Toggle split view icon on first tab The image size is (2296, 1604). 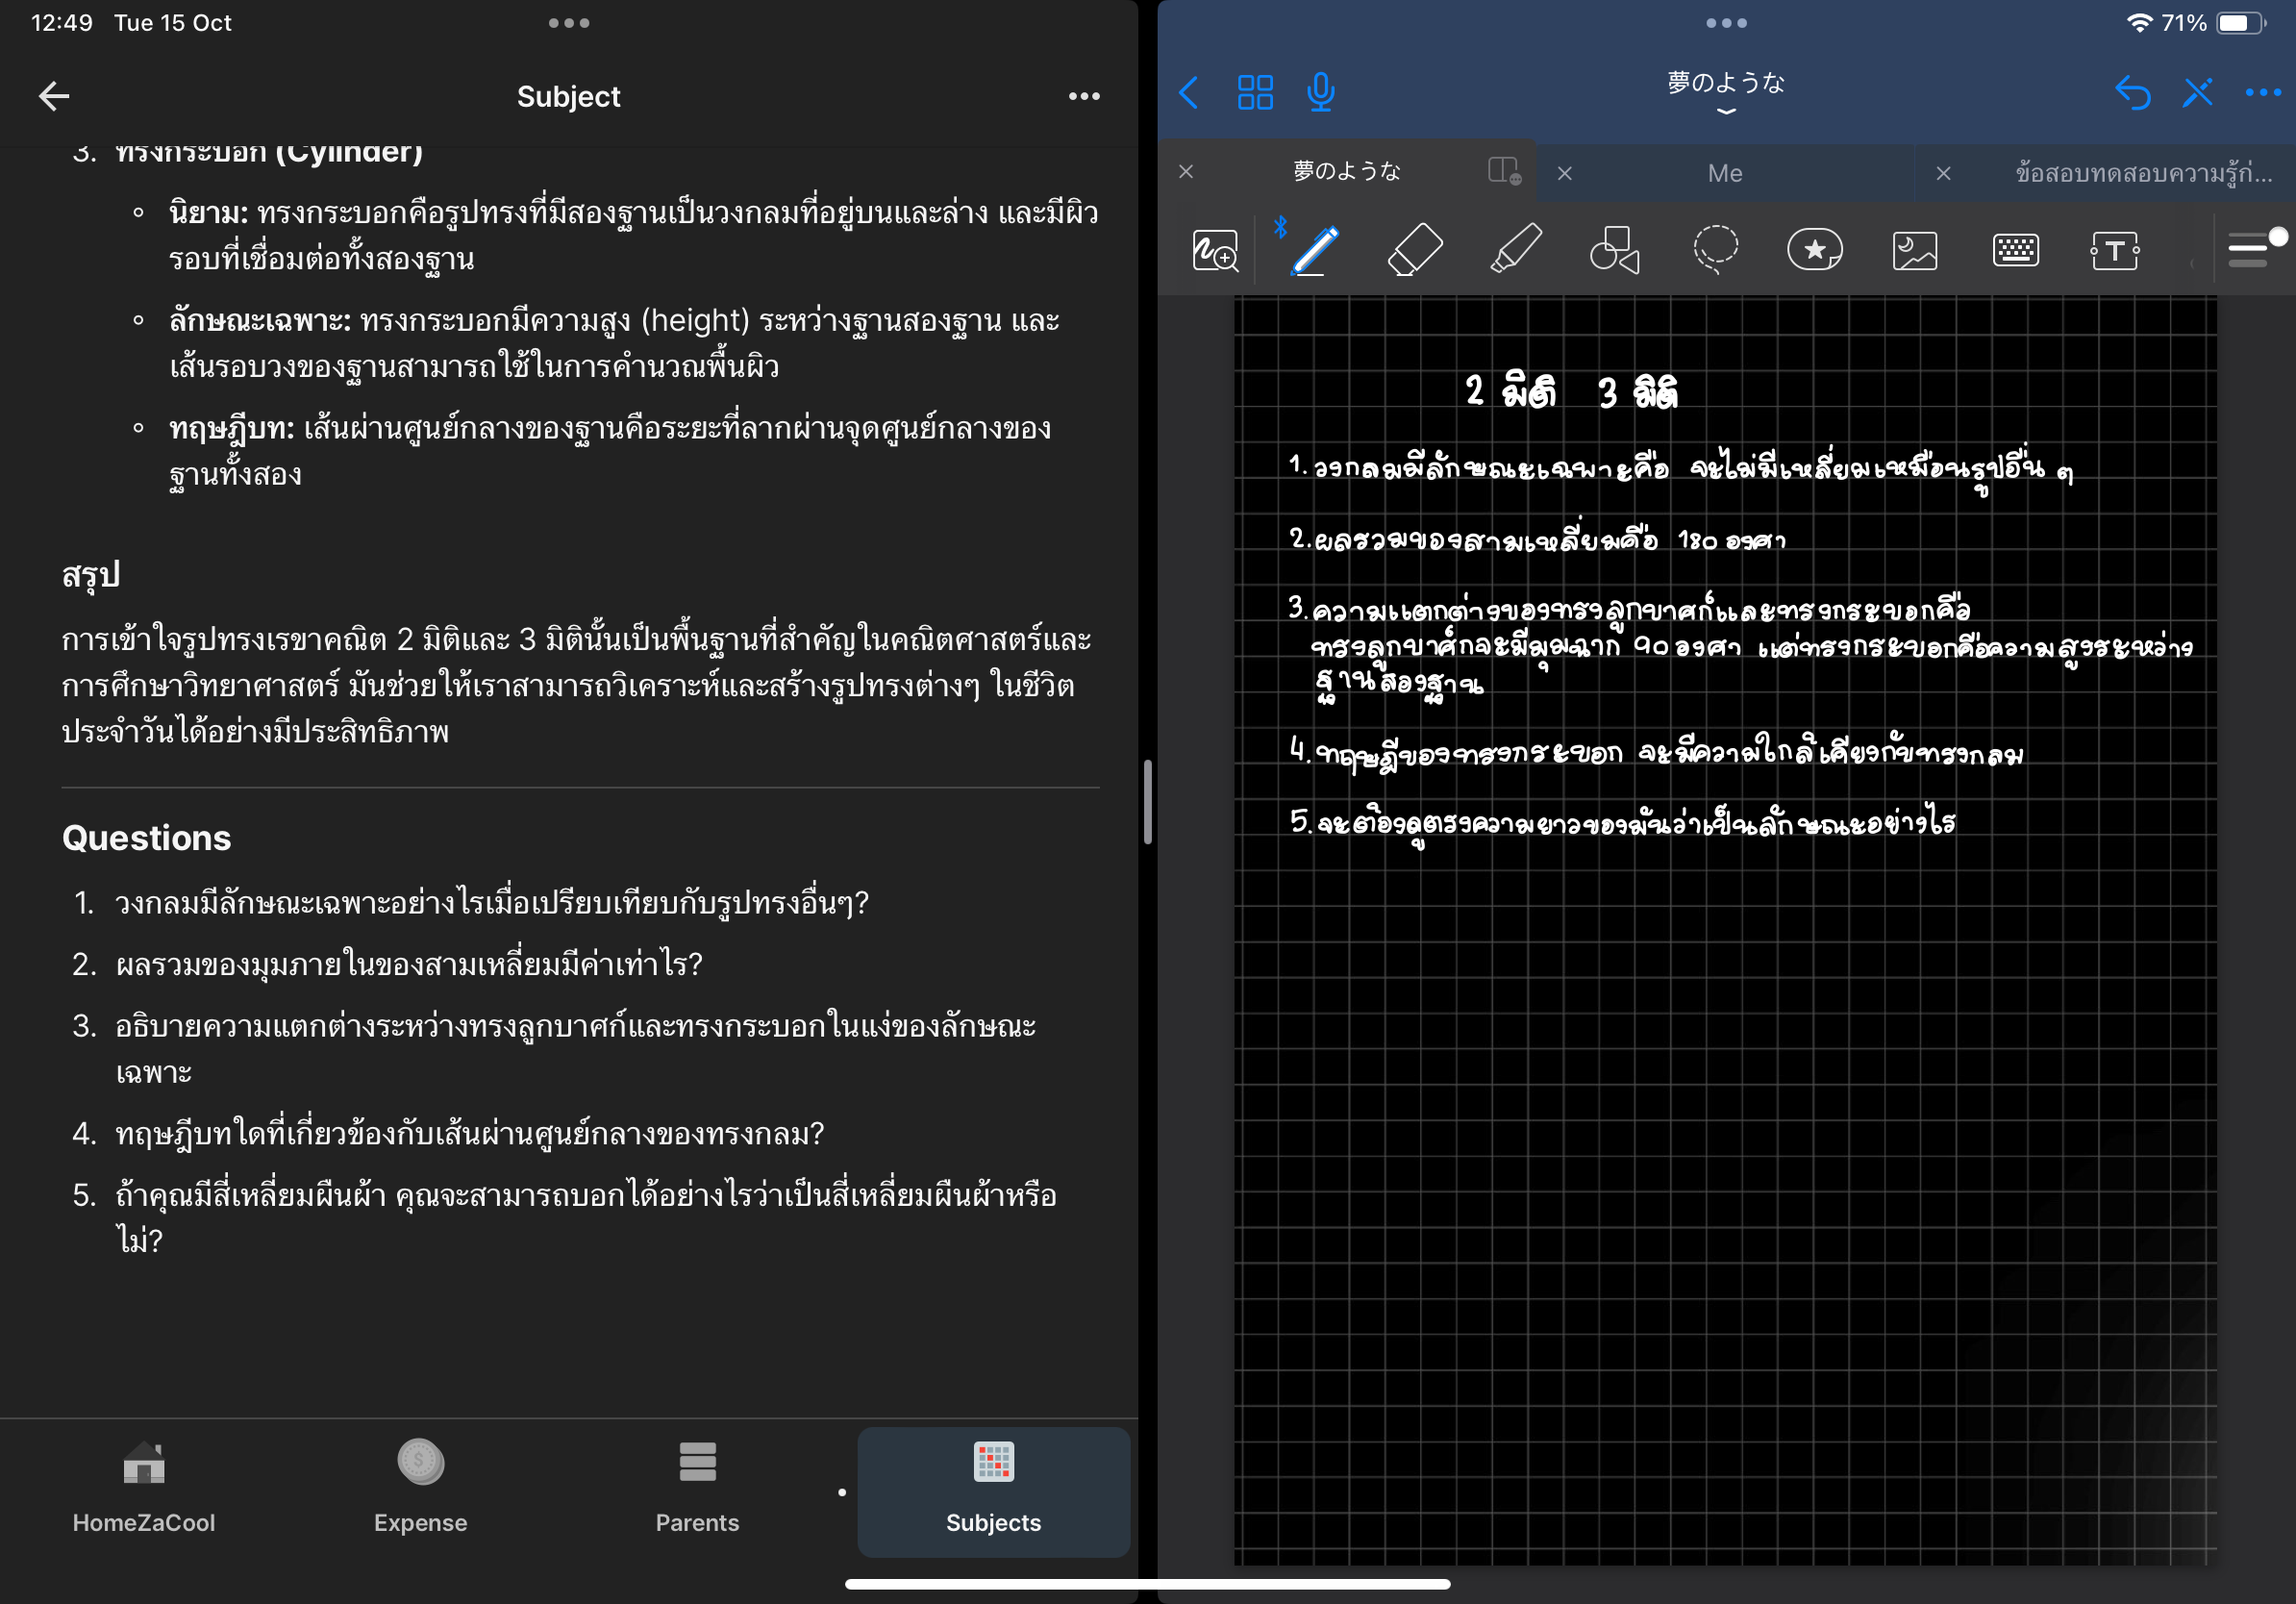point(1503,171)
